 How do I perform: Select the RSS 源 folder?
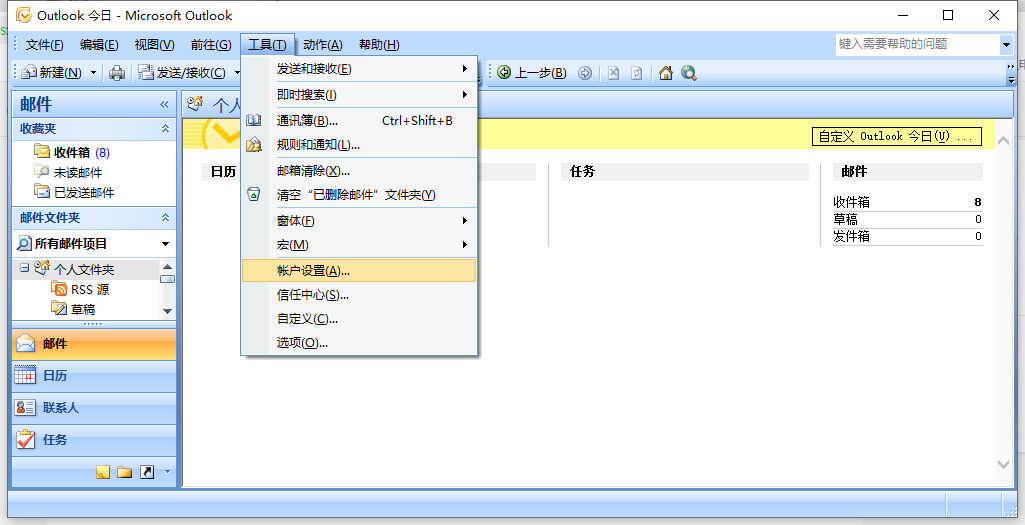80,289
